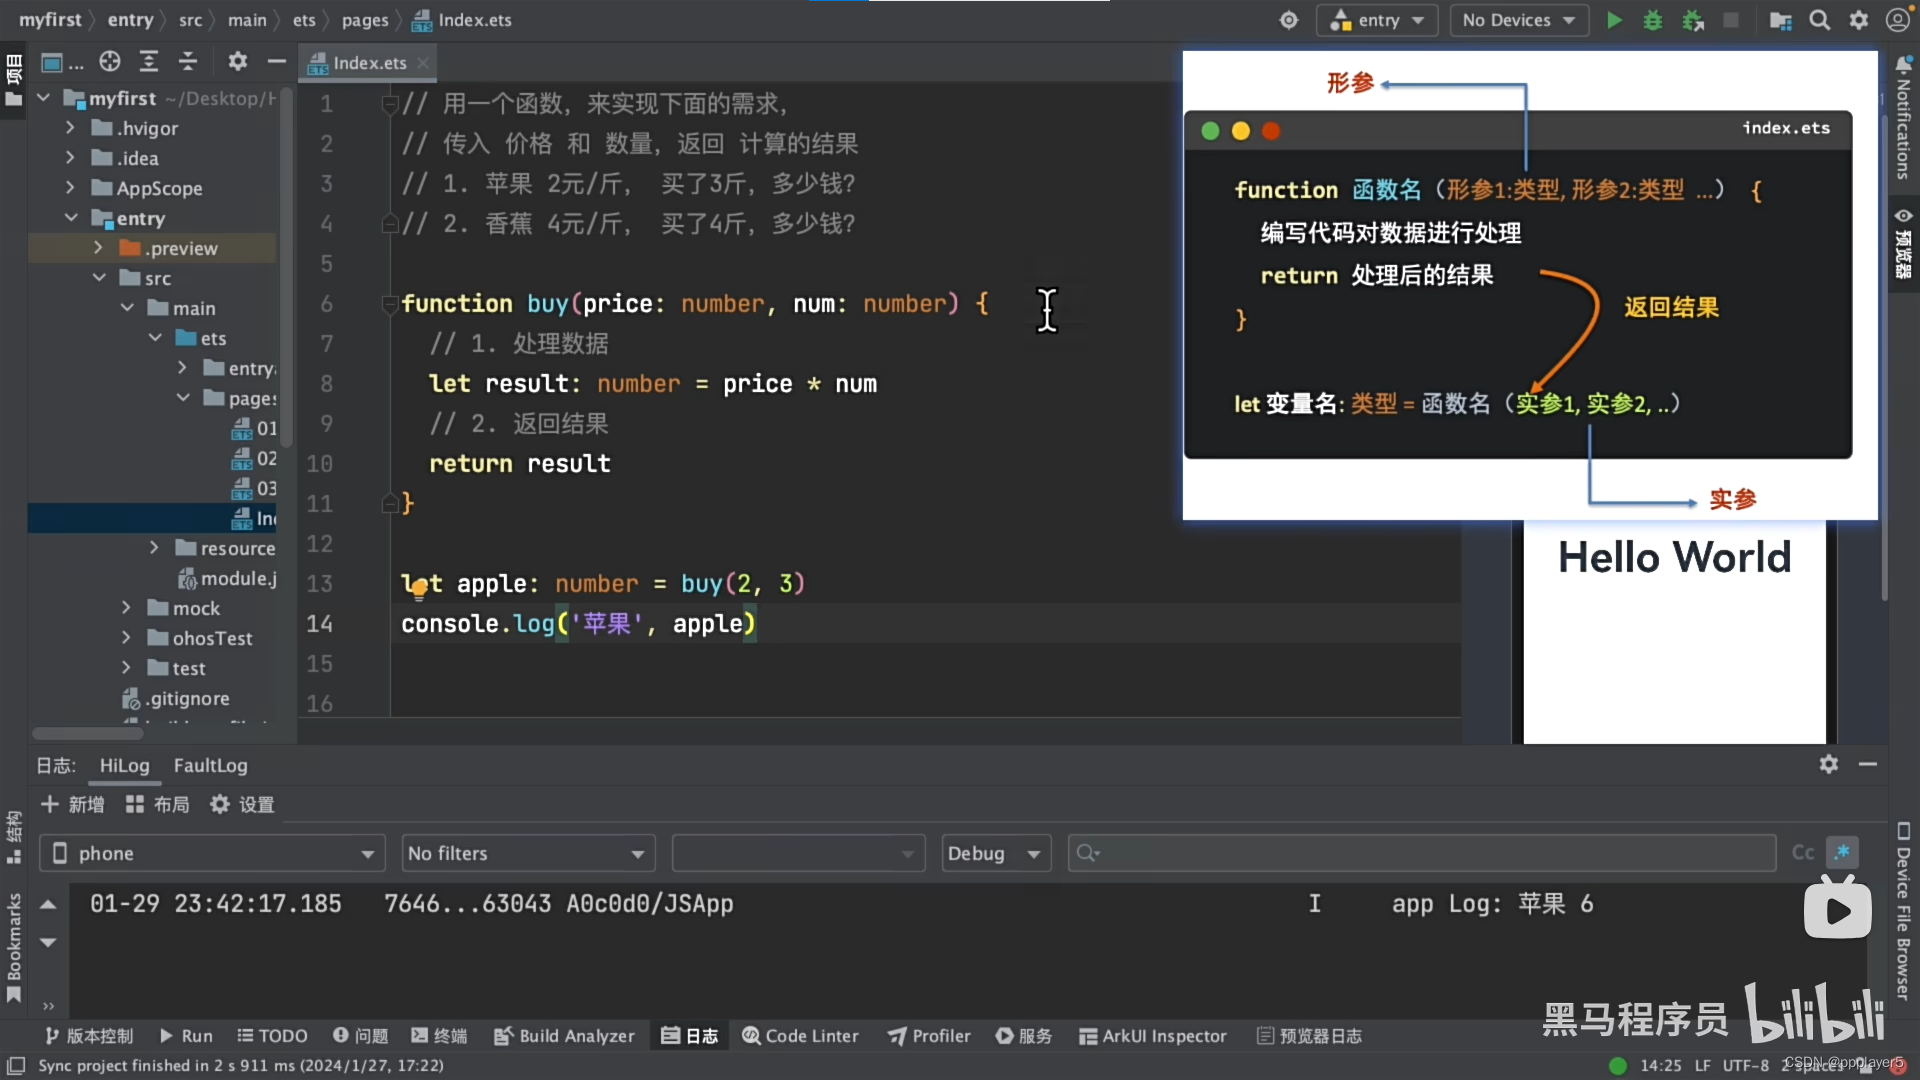Open IDE settings gear in top toolbar
The width and height of the screenshot is (1920, 1080).
click(x=1859, y=20)
